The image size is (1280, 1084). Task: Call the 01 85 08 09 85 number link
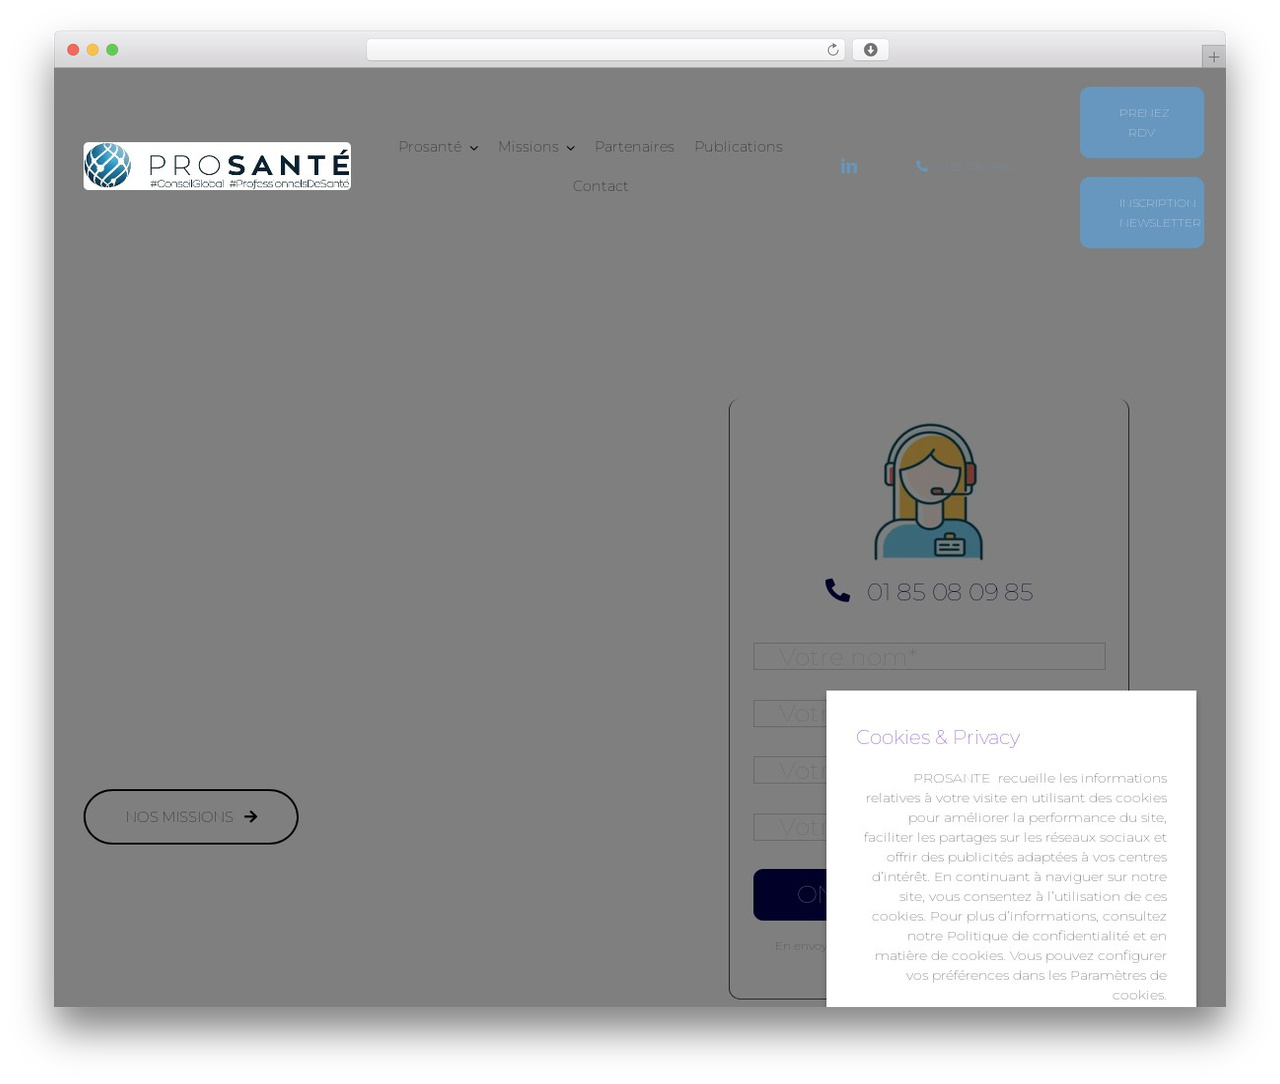click(x=950, y=592)
